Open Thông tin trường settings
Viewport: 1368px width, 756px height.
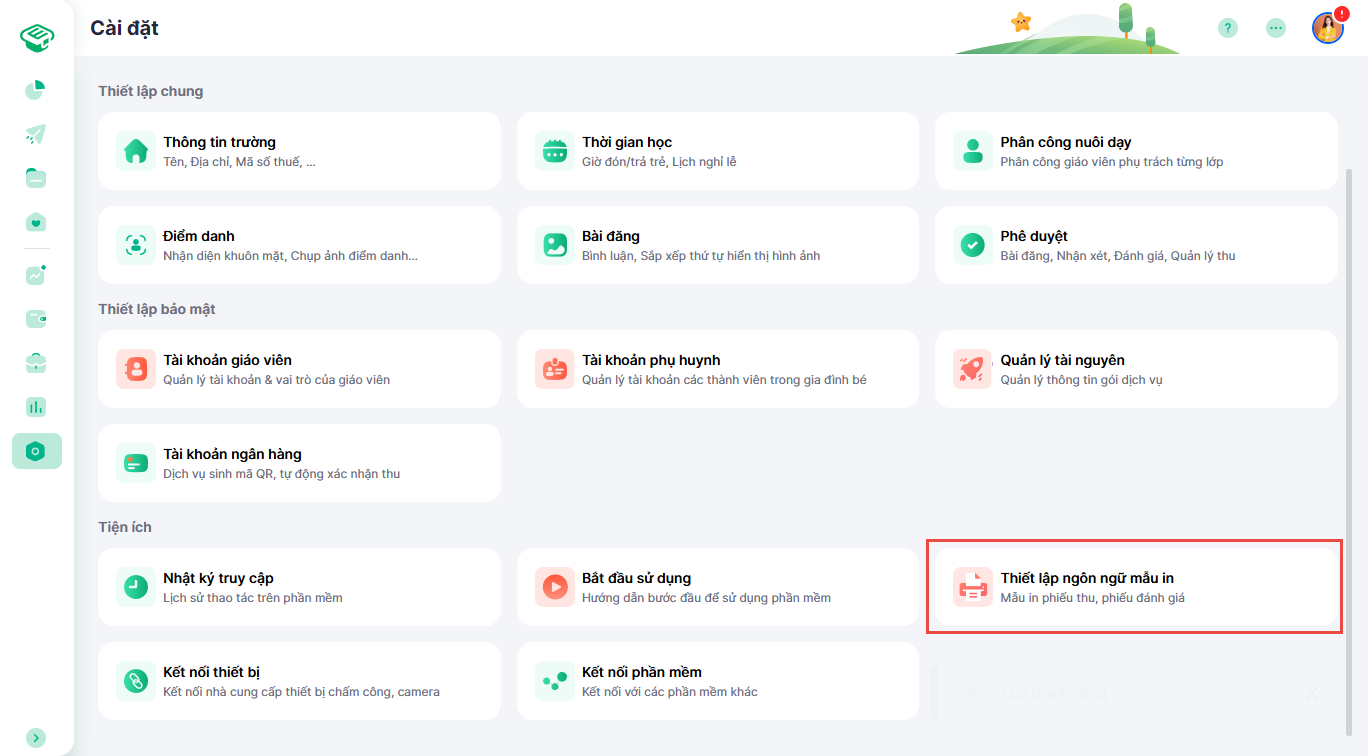(299, 151)
